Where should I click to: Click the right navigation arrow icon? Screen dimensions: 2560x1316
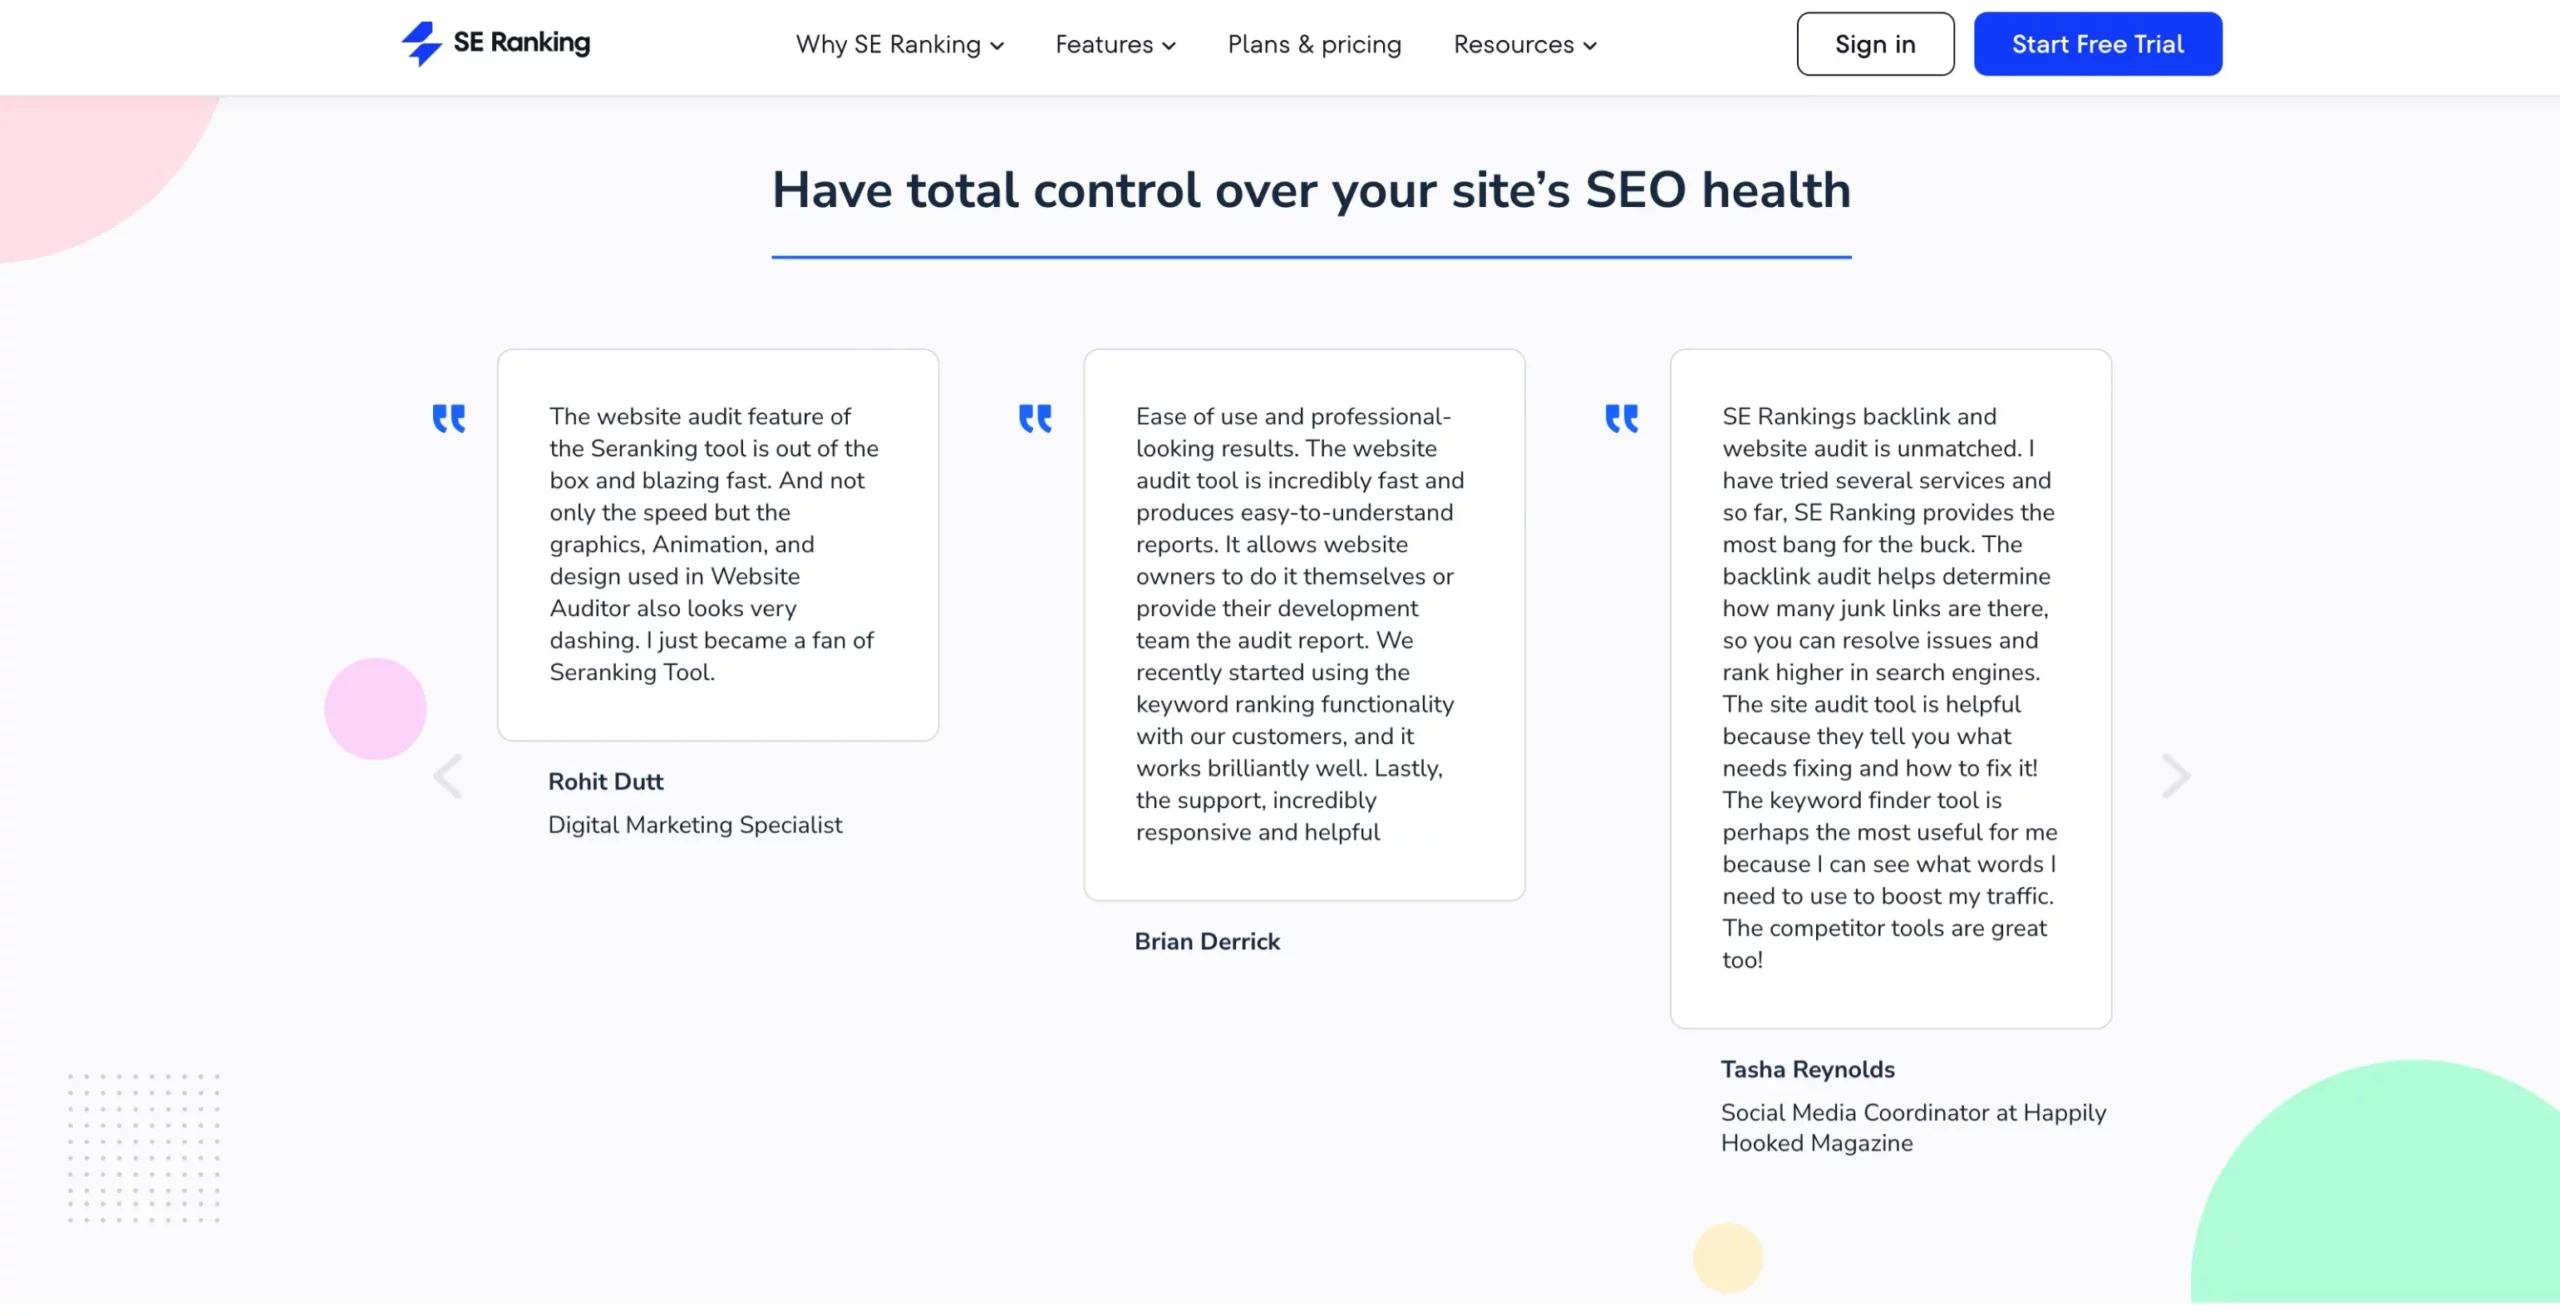pyautogui.click(x=2174, y=774)
